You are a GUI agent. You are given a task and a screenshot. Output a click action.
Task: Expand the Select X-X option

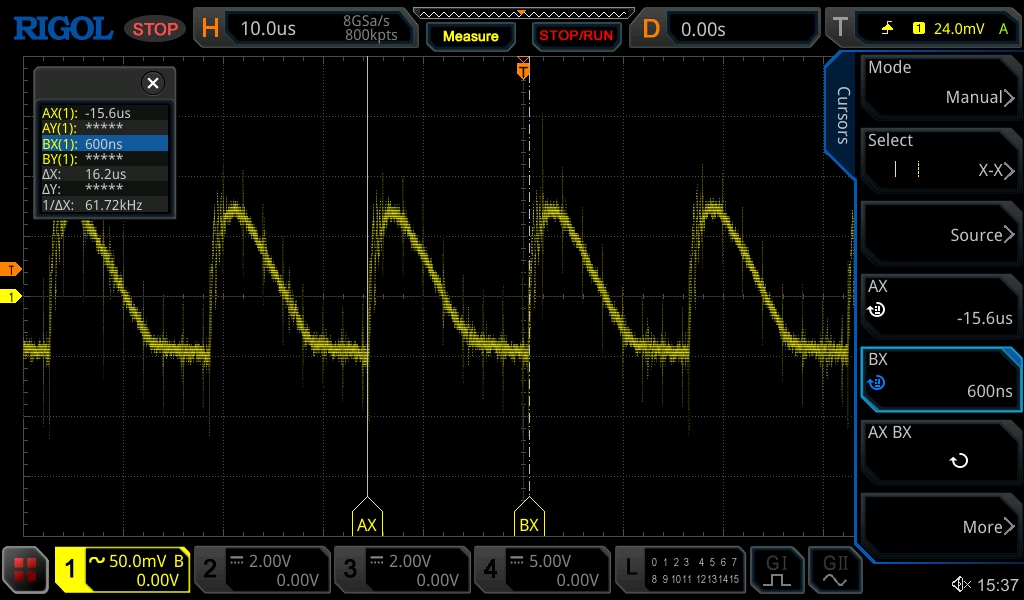(940, 157)
